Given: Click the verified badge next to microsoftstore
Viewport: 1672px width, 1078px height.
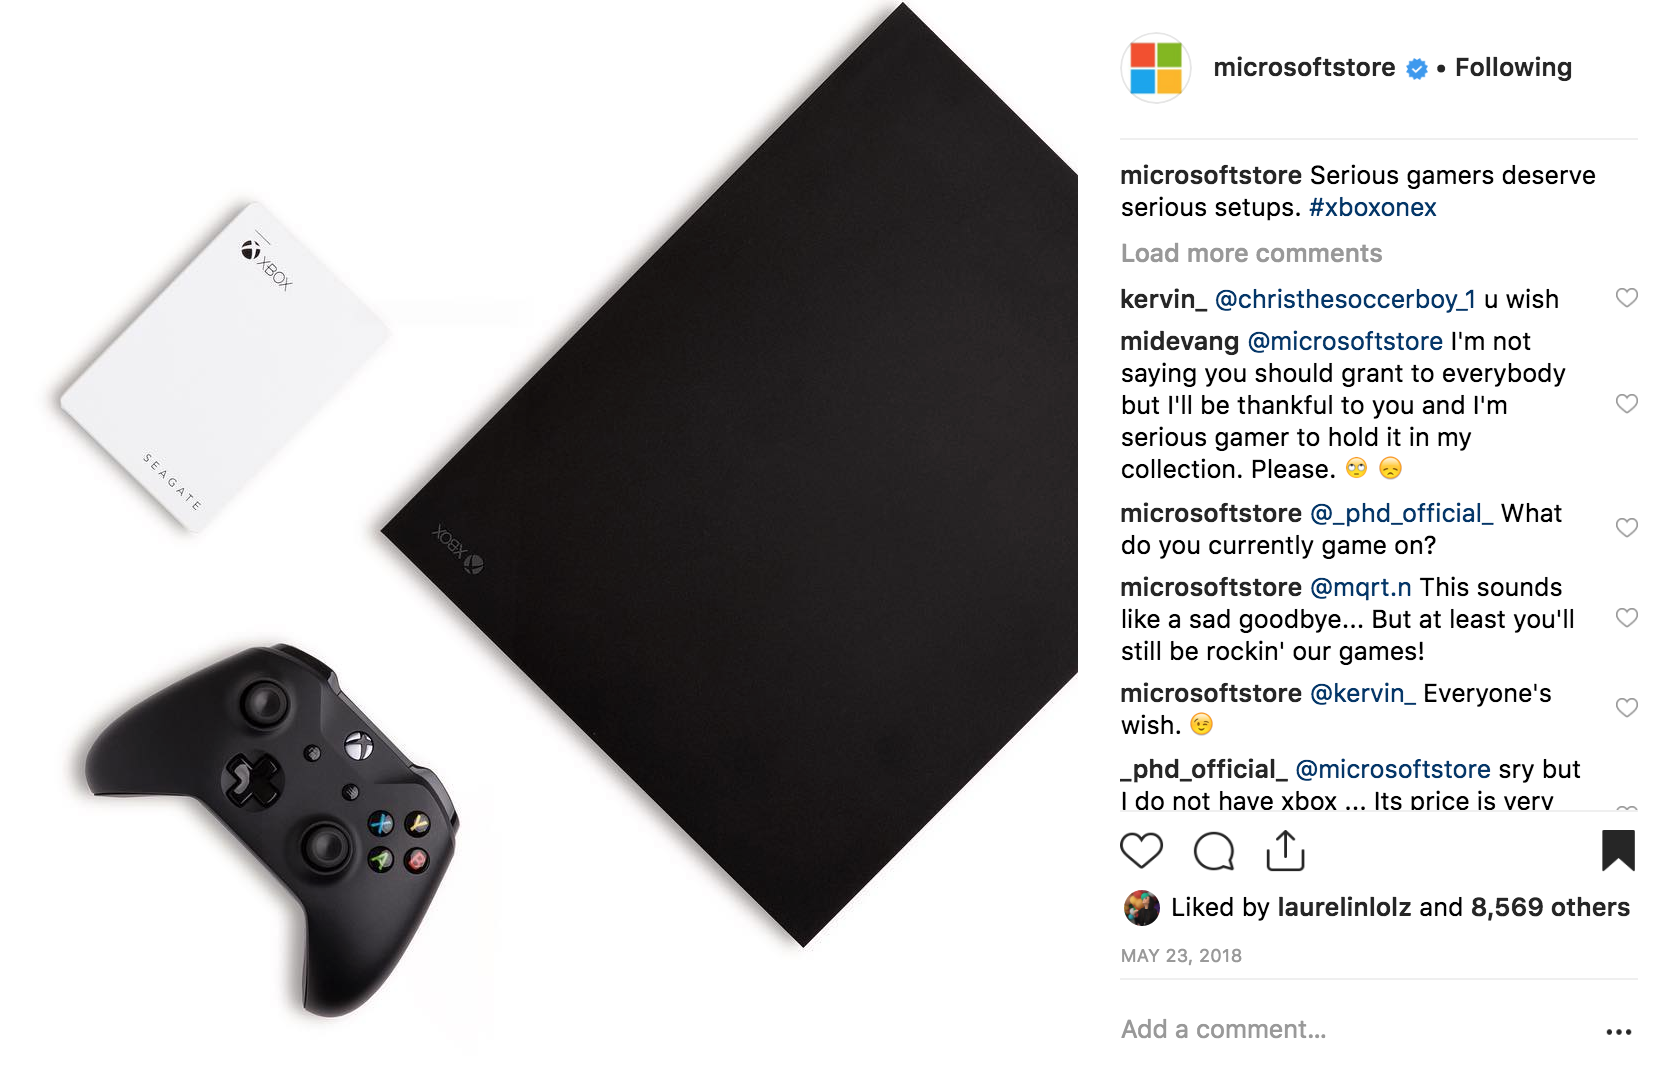Looking at the screenshot, I should coord(1417,69).
